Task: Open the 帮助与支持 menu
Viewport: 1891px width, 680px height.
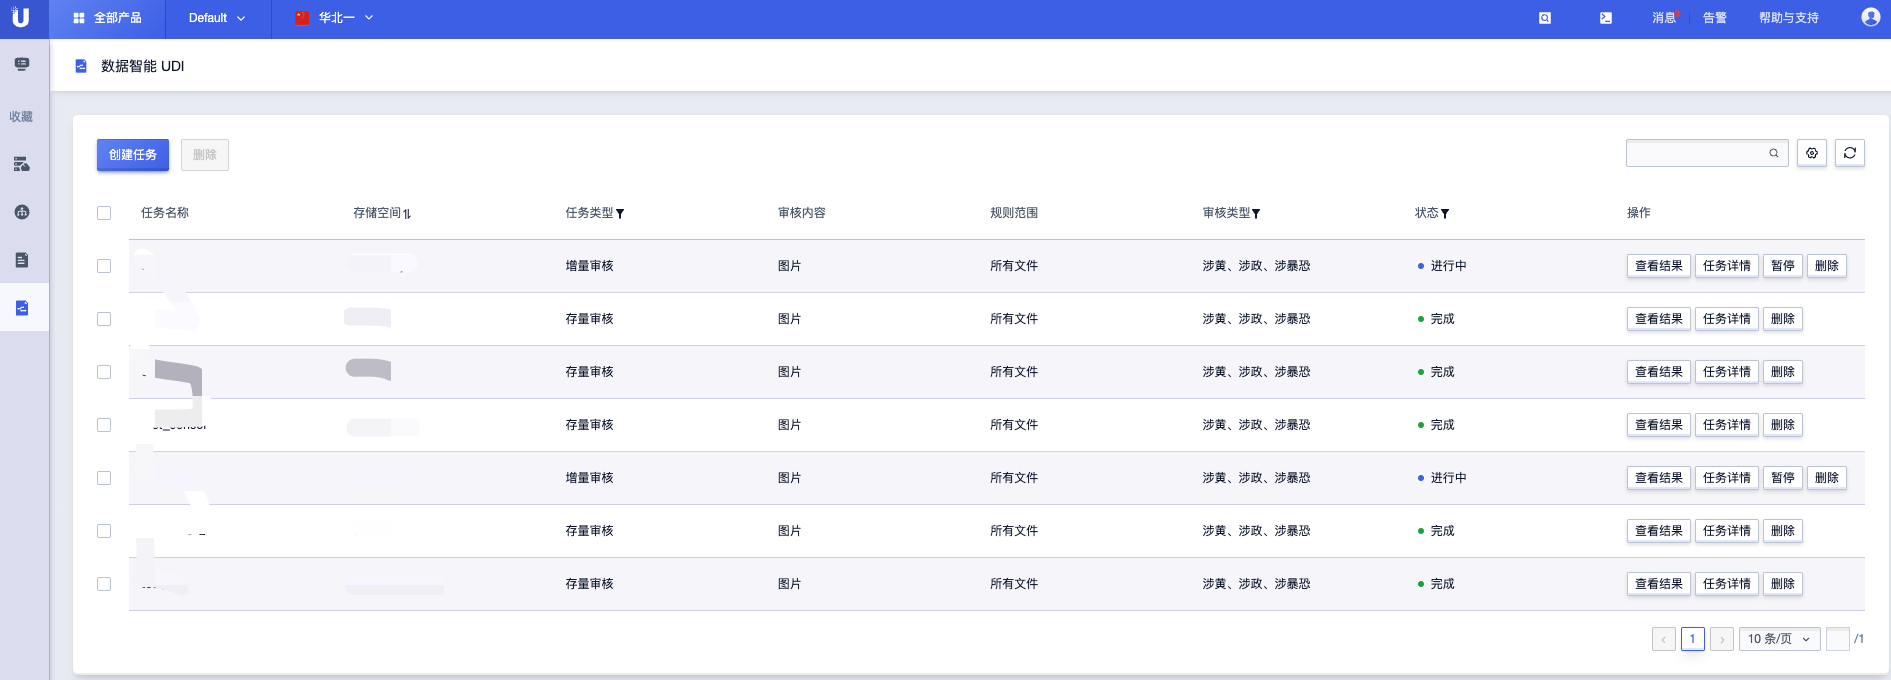Action: [1788, 18]
